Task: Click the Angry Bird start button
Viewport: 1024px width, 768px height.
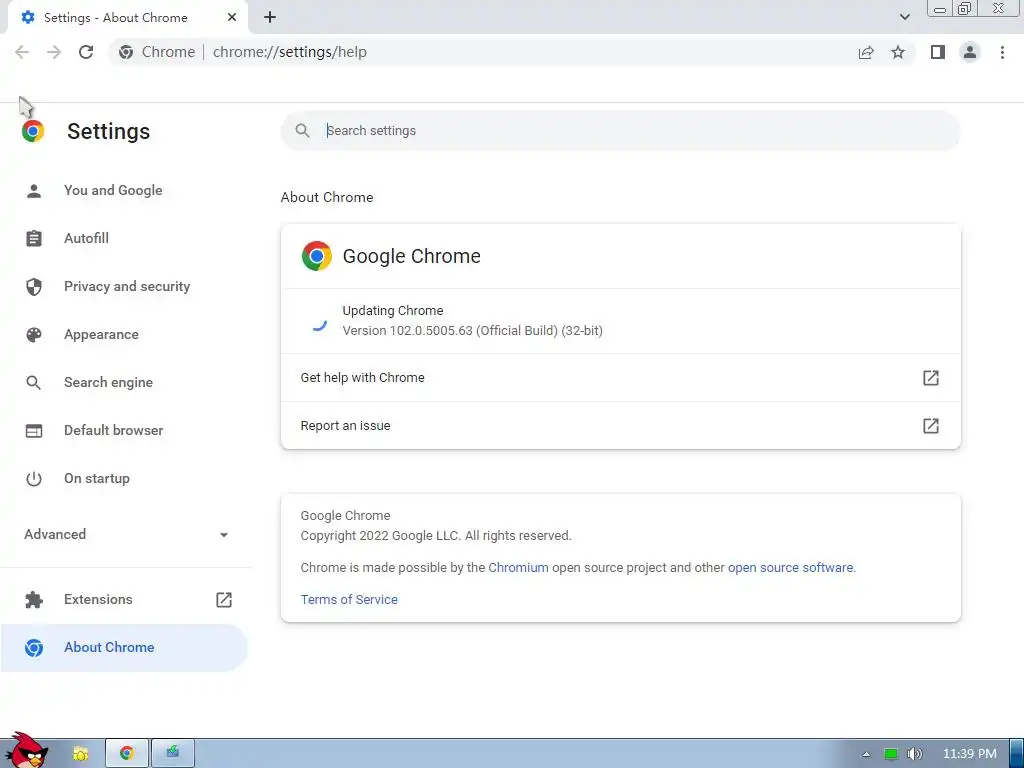Action: point(27,750)
